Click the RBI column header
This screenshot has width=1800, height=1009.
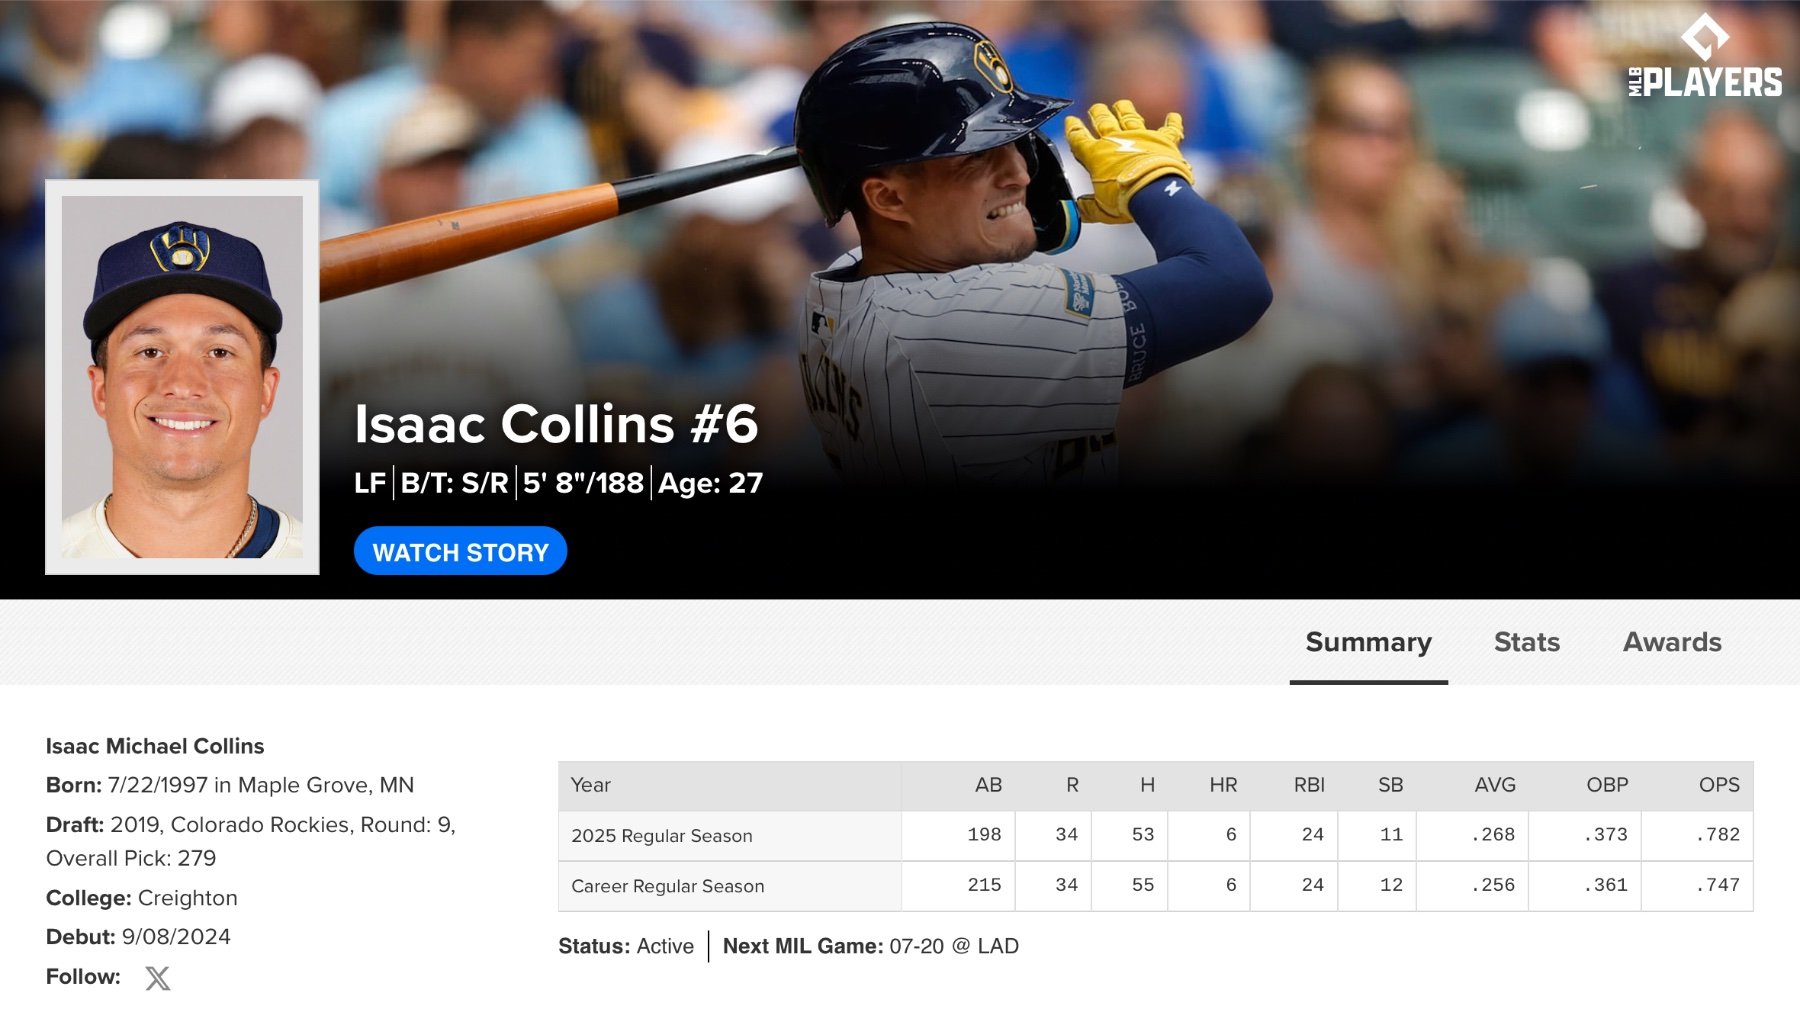click(1309, 786)
